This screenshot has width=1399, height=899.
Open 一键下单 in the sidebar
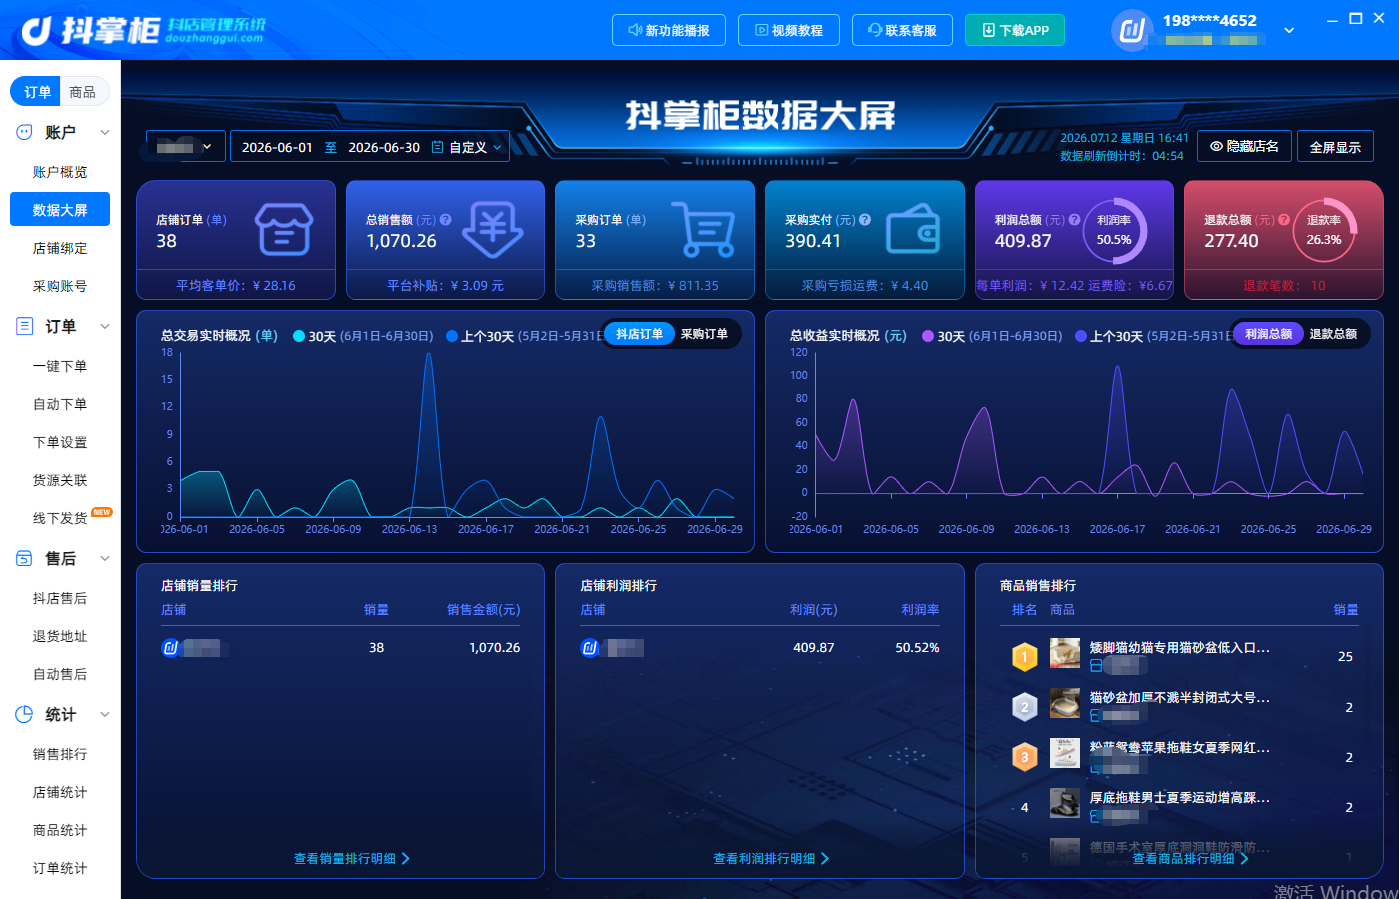(60, 366)
